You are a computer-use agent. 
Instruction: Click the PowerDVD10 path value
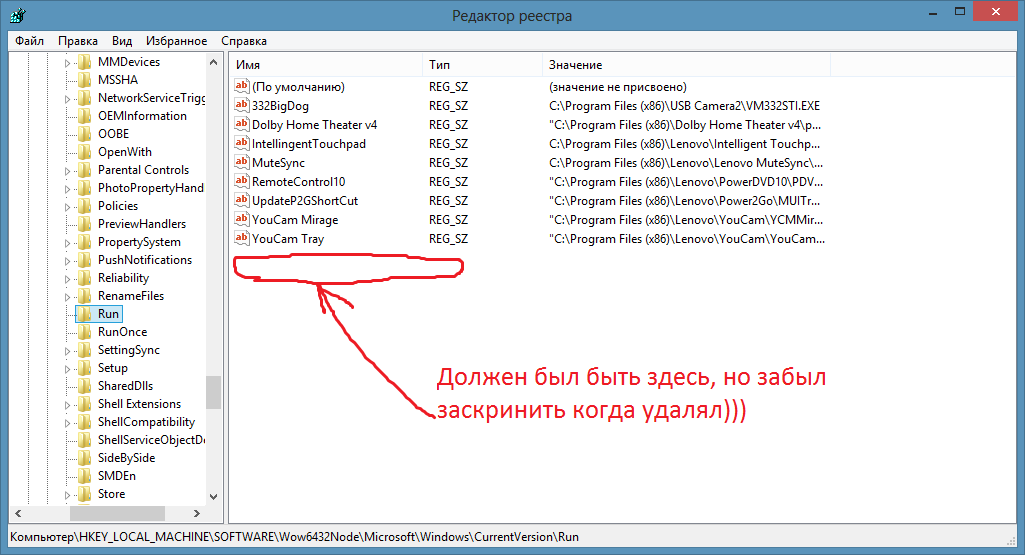686,181
